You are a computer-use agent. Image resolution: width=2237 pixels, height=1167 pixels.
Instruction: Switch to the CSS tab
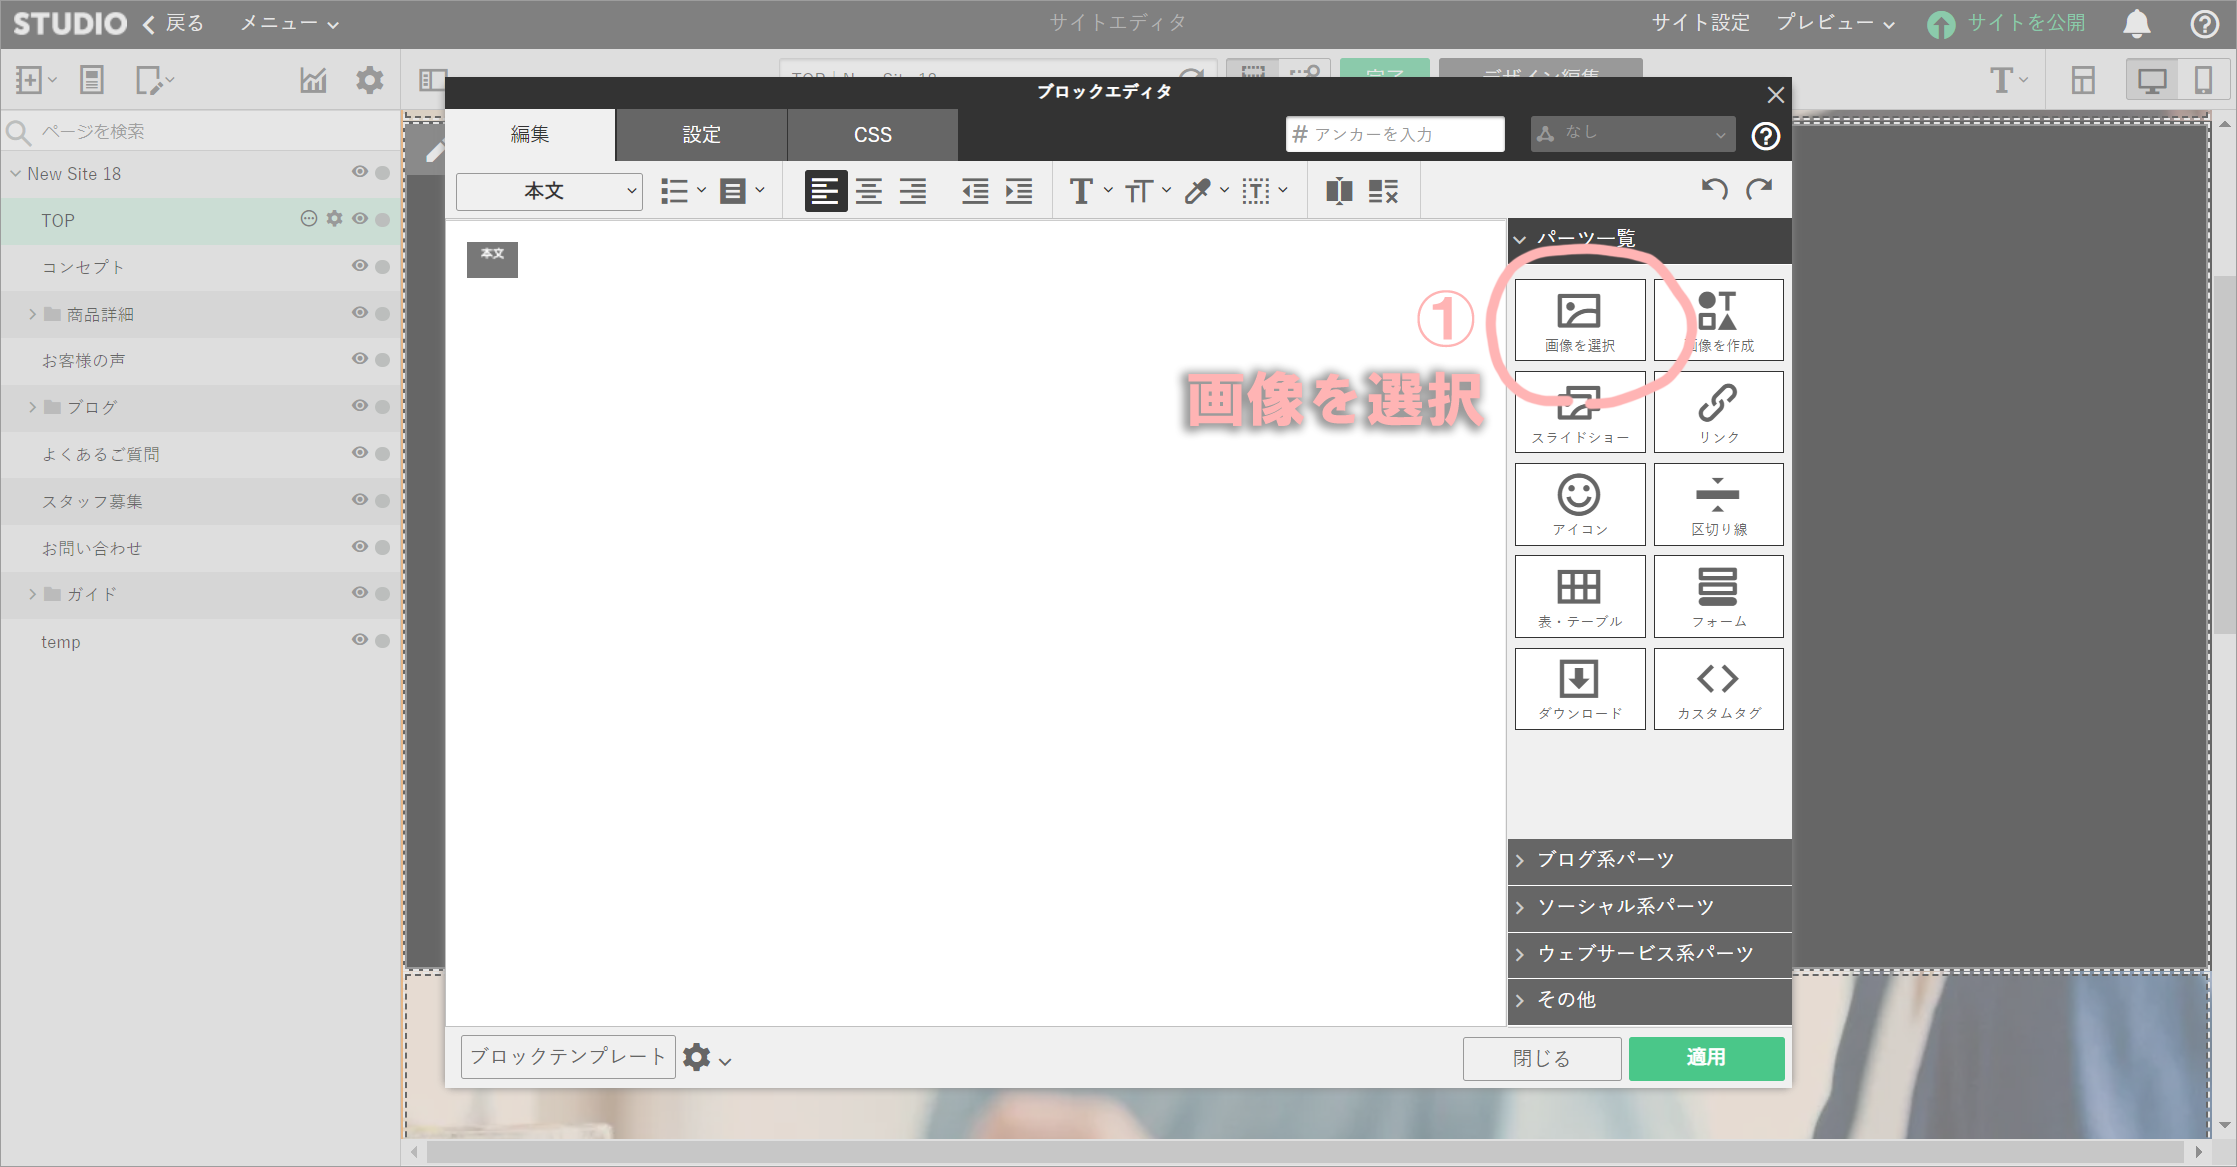[872, 135]
